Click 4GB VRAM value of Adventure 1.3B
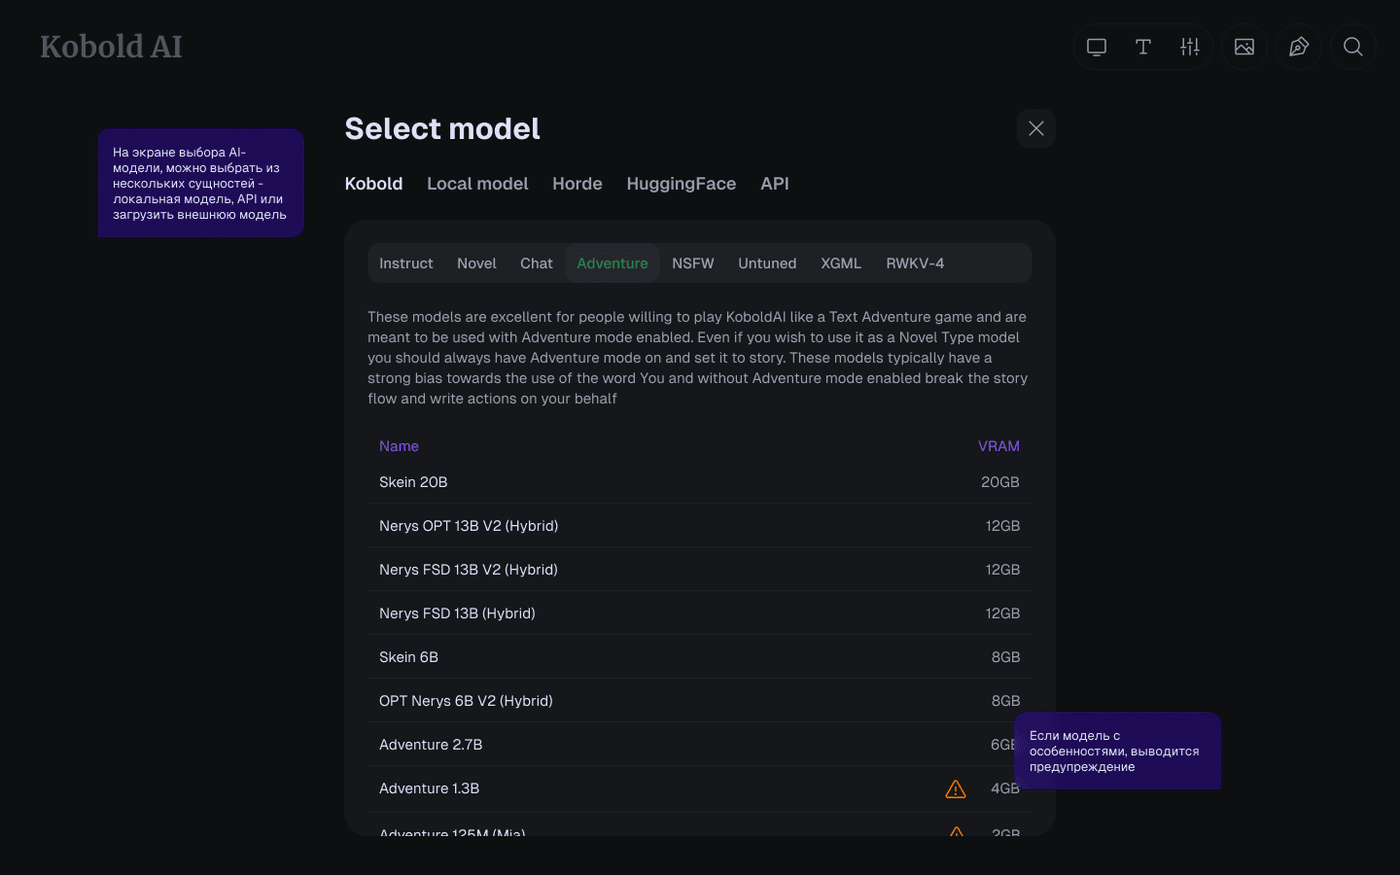Image resolution: width=1400 pixels, height=875 pixels. pos(1005,789)
